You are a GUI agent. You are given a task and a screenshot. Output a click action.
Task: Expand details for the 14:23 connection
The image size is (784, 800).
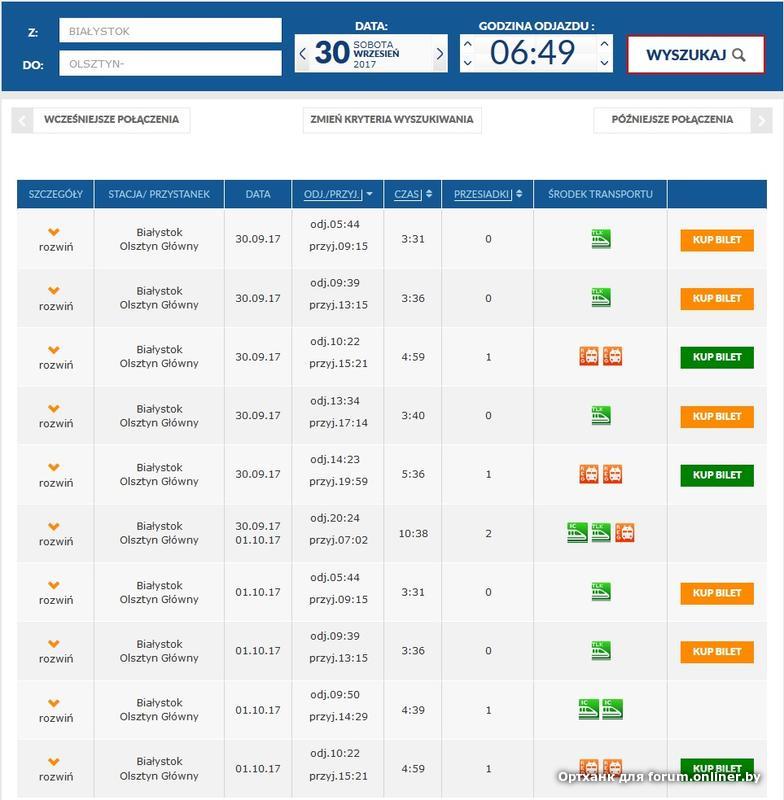pos(55,474)
